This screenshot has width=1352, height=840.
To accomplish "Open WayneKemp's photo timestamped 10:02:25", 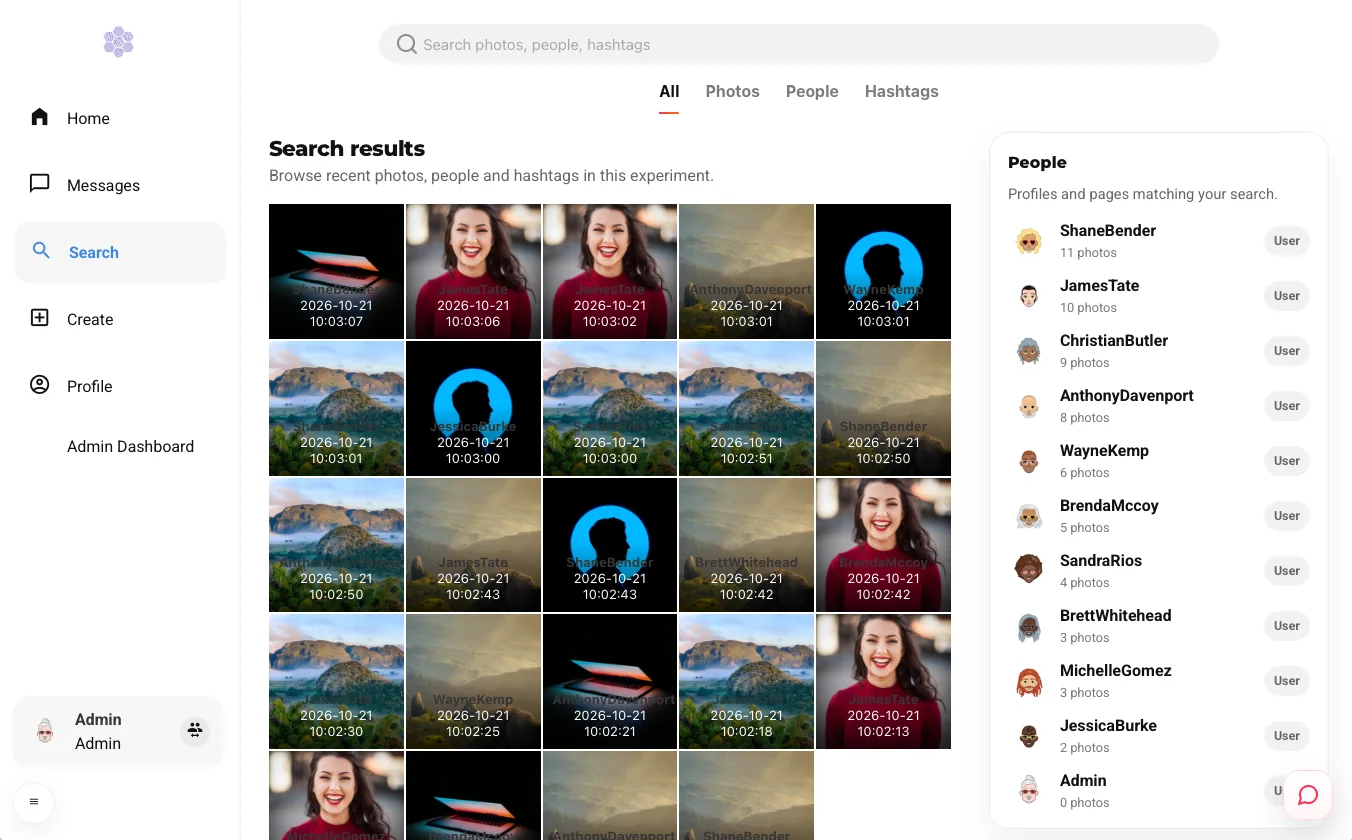I will tap(473, 682).
